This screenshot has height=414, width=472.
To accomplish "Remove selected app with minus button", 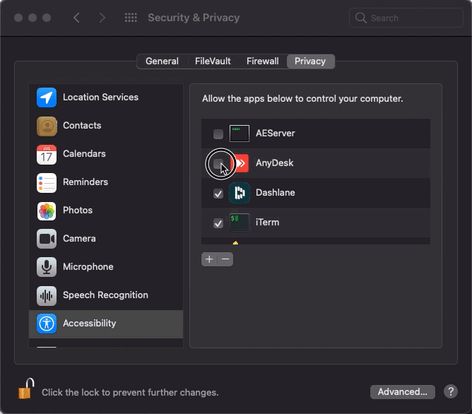I will pyautogui.click(x=225, y=259).
